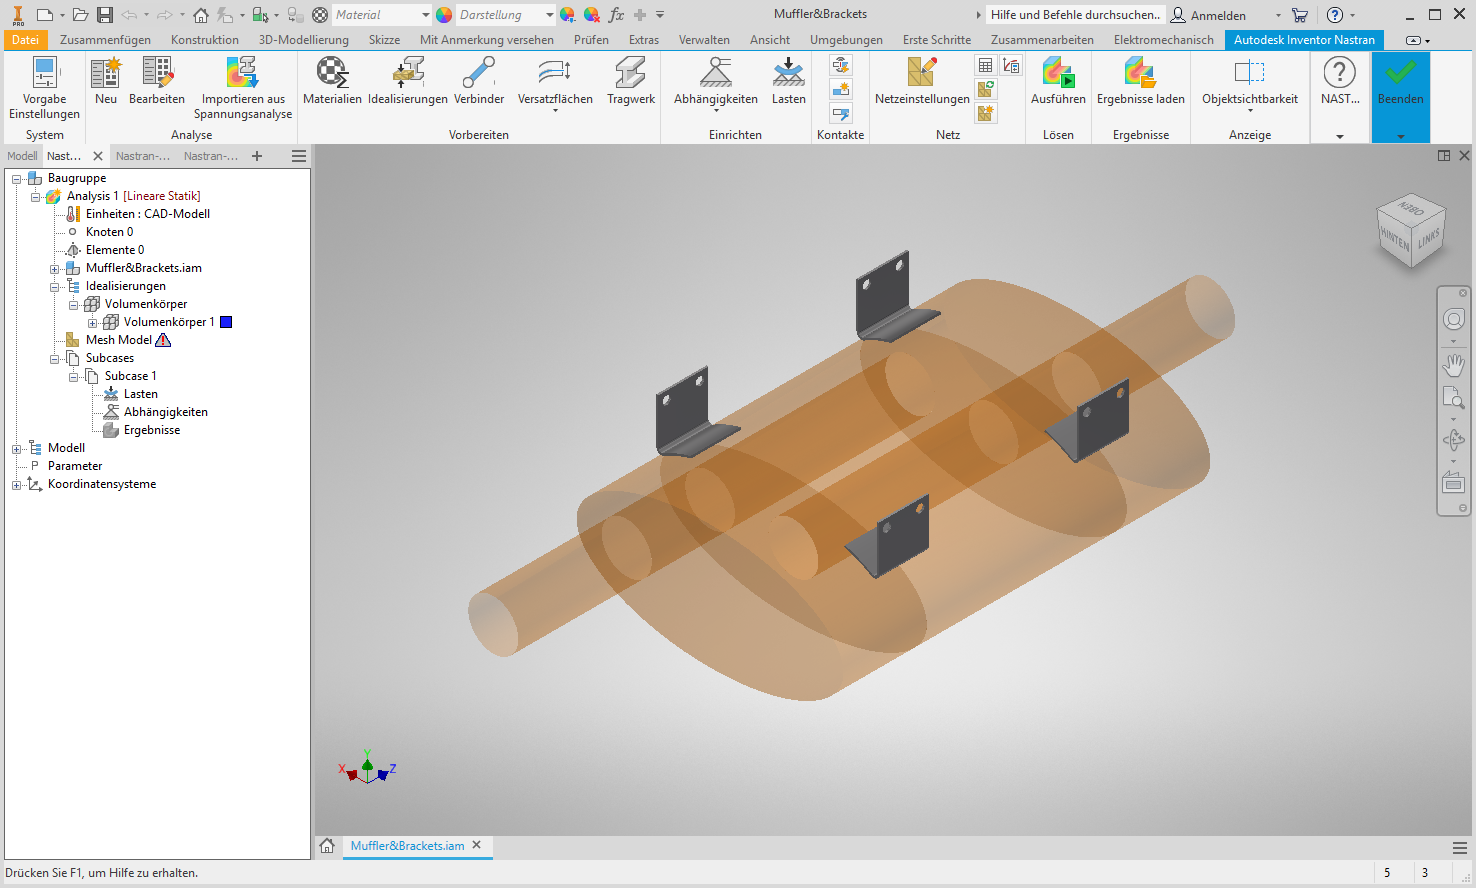
Task: Expand the Koordinatensysteme tree node
Action: click(x=16, y=484)
